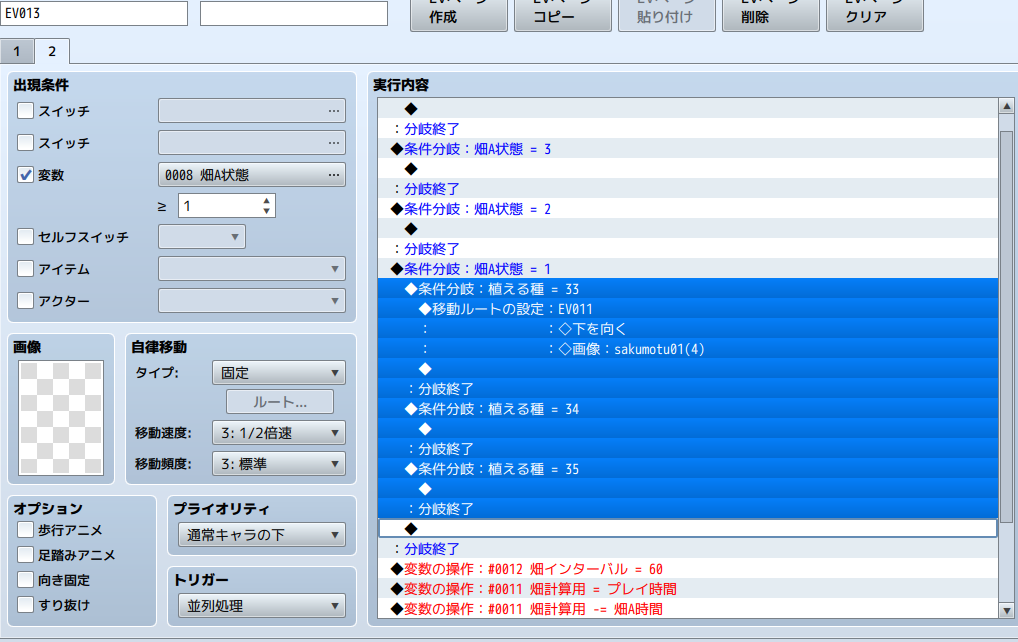Enable the first スイッチ condition checkbox
This screenshot has width=1018, height=642.
[x=25, y=110]
